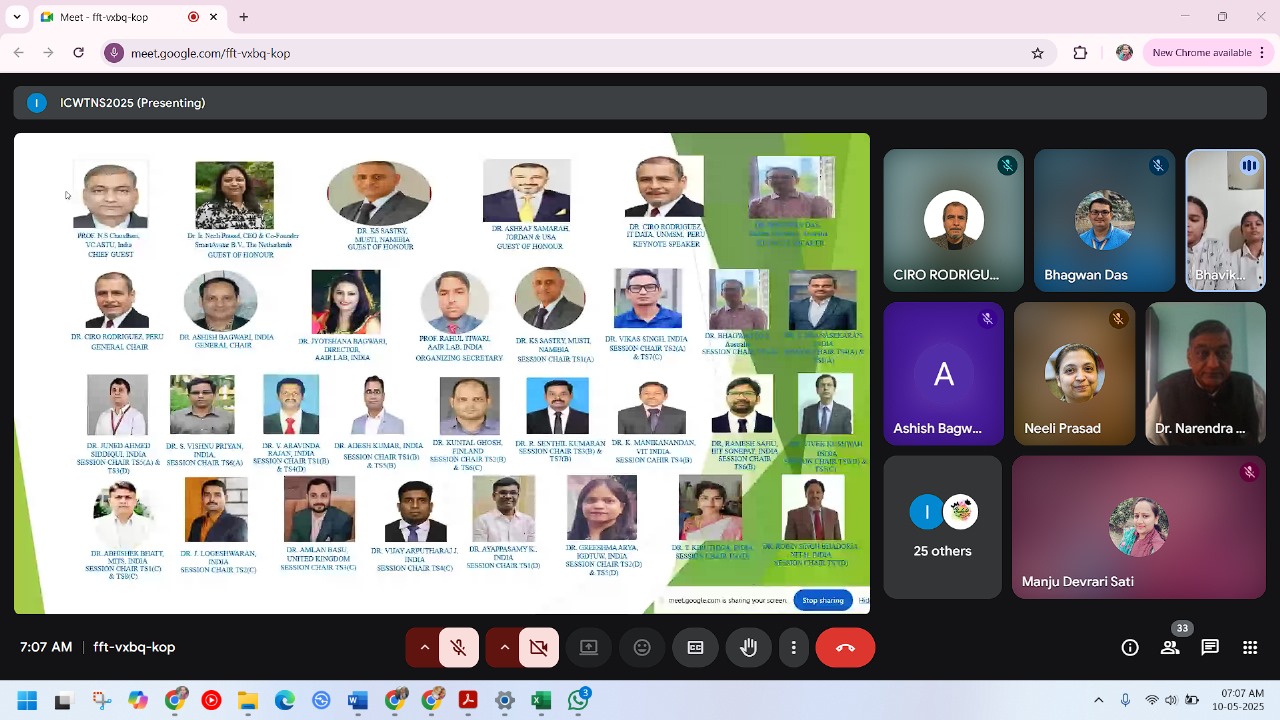This screenshot has width=1280, height=720.
Task: Show the people participants panel
Action: coord(1170,648)
